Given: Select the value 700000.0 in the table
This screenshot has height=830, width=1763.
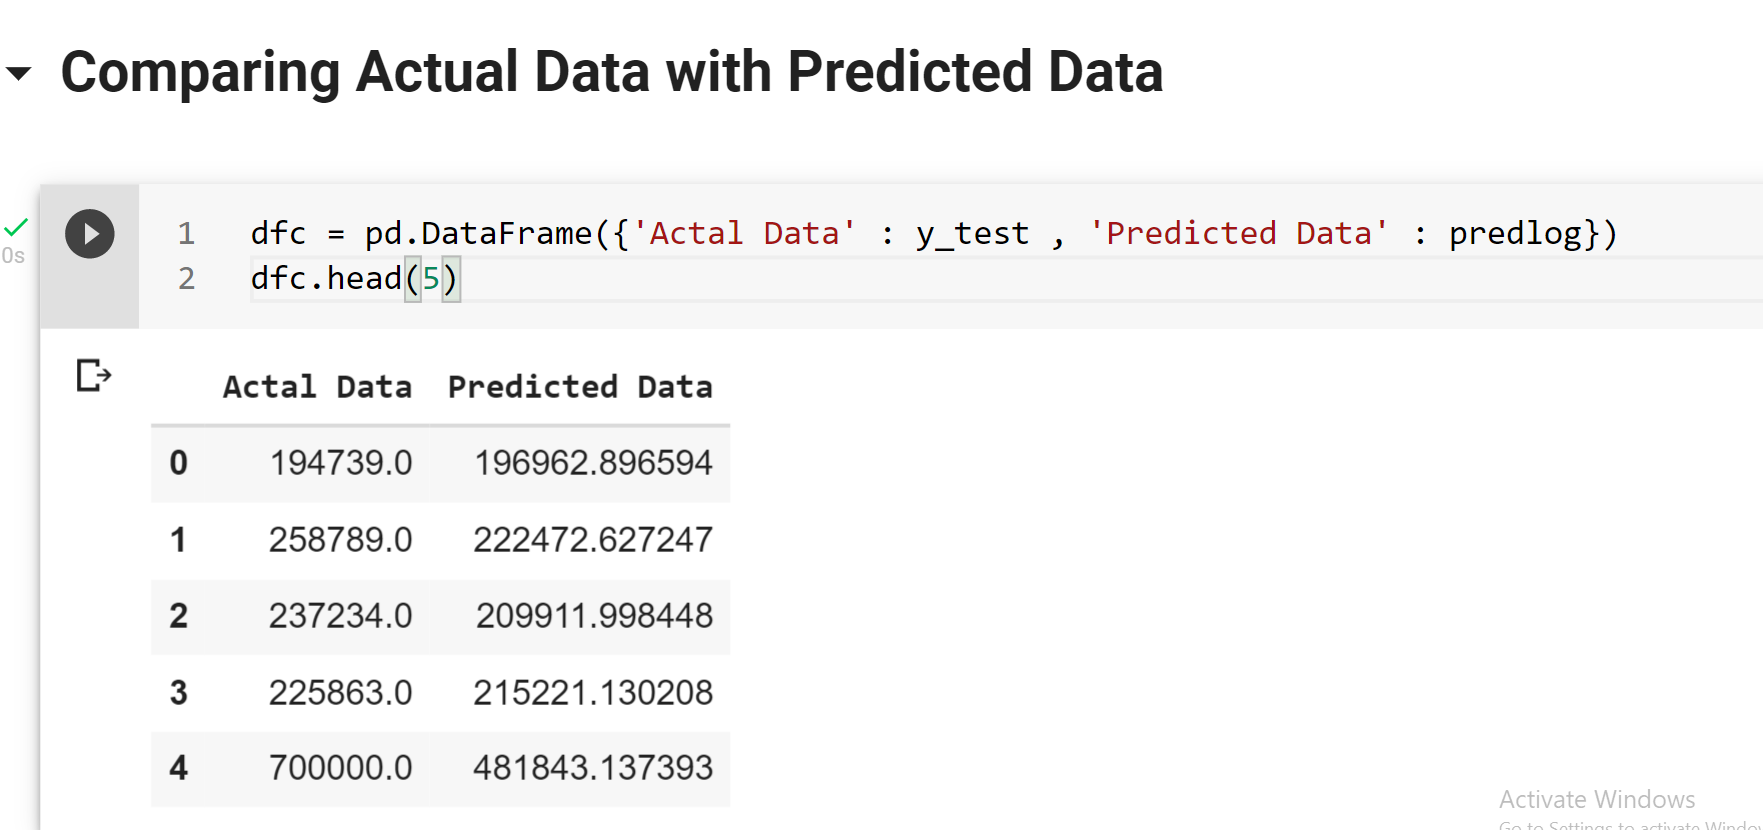Looking at the screenshot, I should click(x=340, y=768).
